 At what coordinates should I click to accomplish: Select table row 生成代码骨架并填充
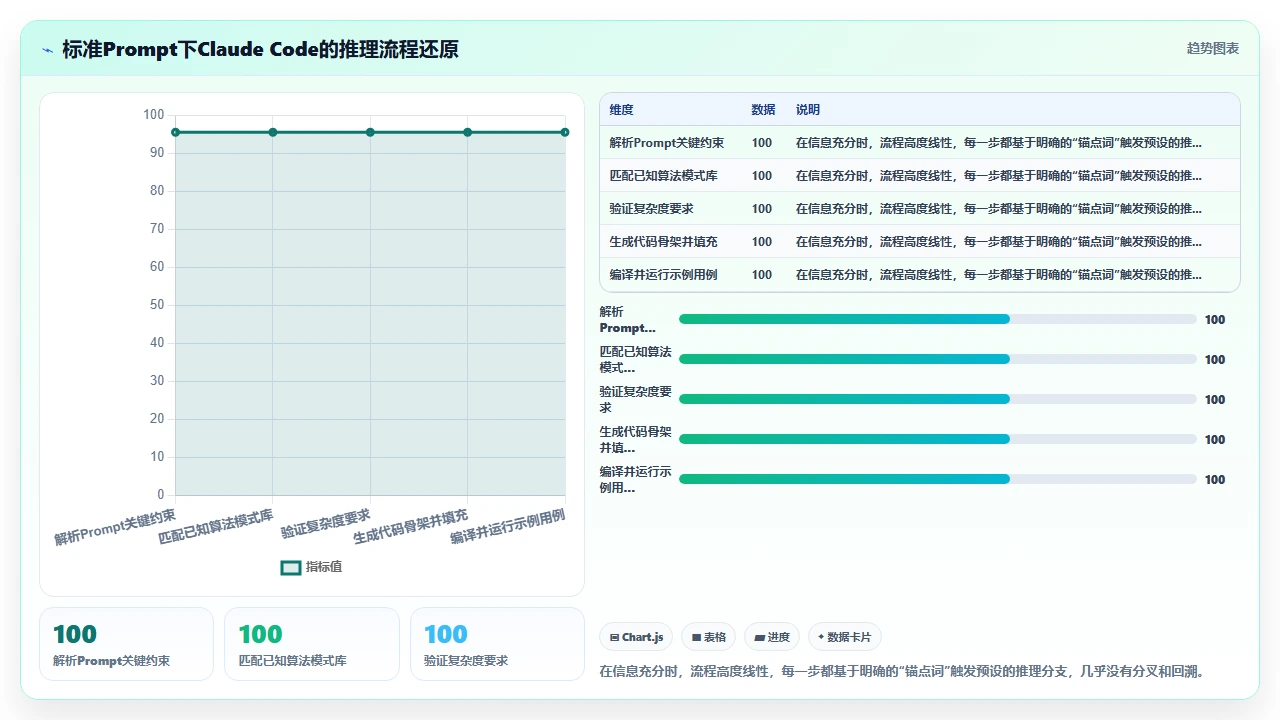pyautogui.click(x=920, y=242)
